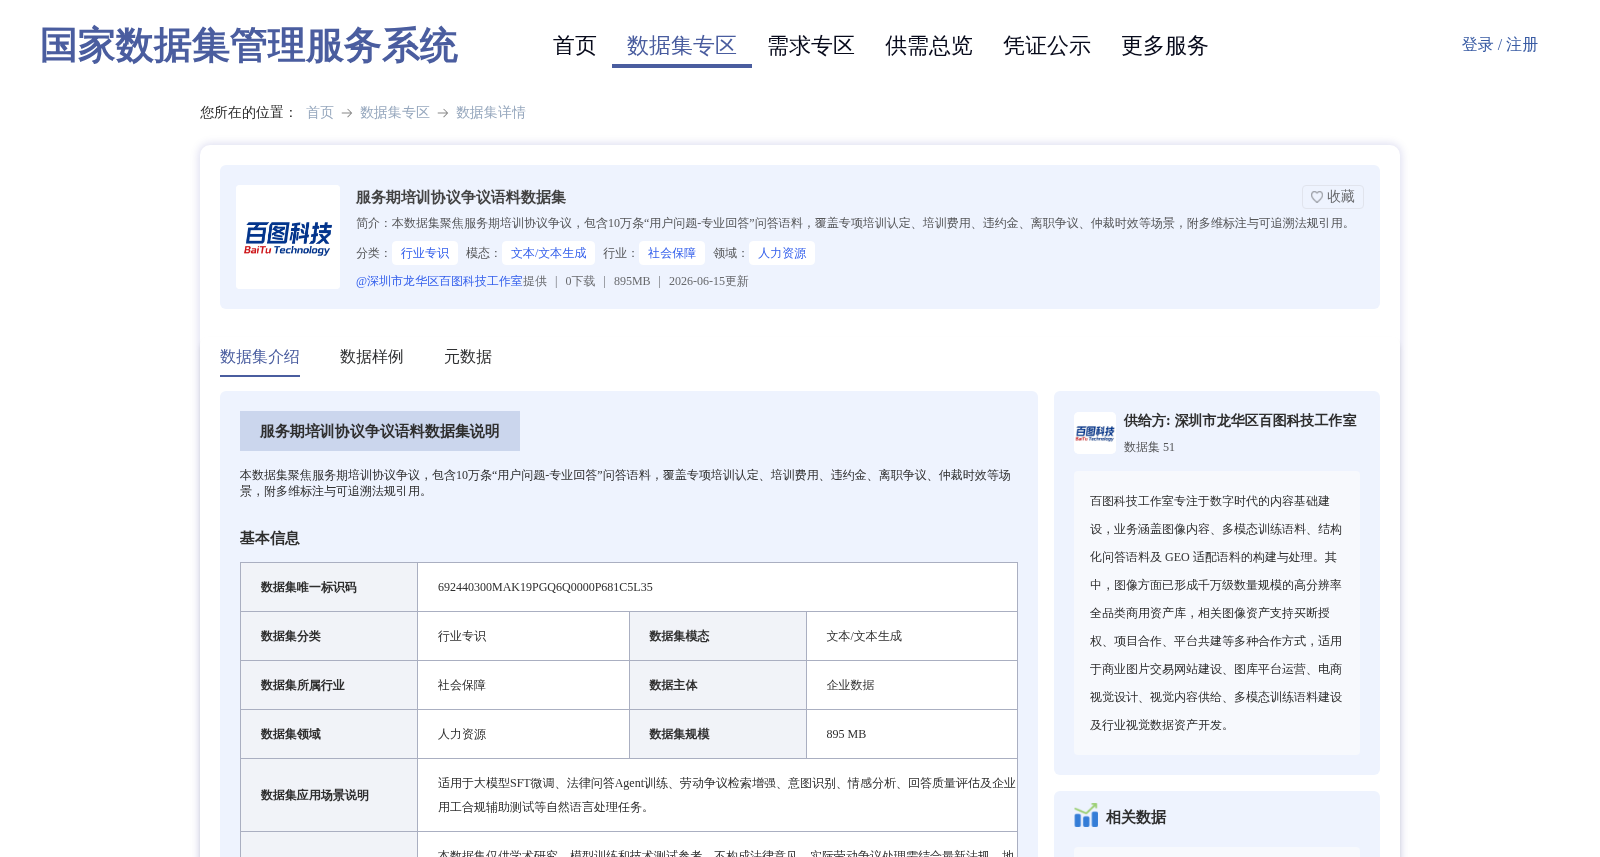Click the 数据集分类 label cell

(x=329, y=636)
